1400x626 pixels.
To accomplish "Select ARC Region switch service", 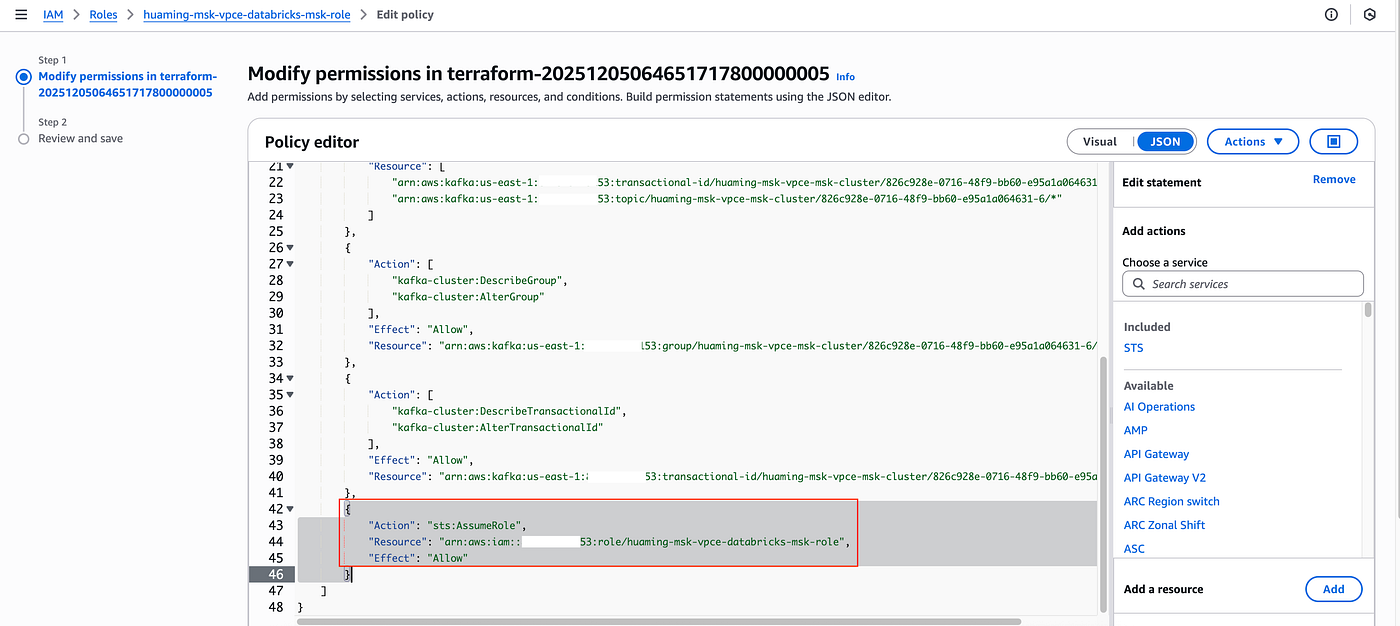I will [x=1171, y=501].
